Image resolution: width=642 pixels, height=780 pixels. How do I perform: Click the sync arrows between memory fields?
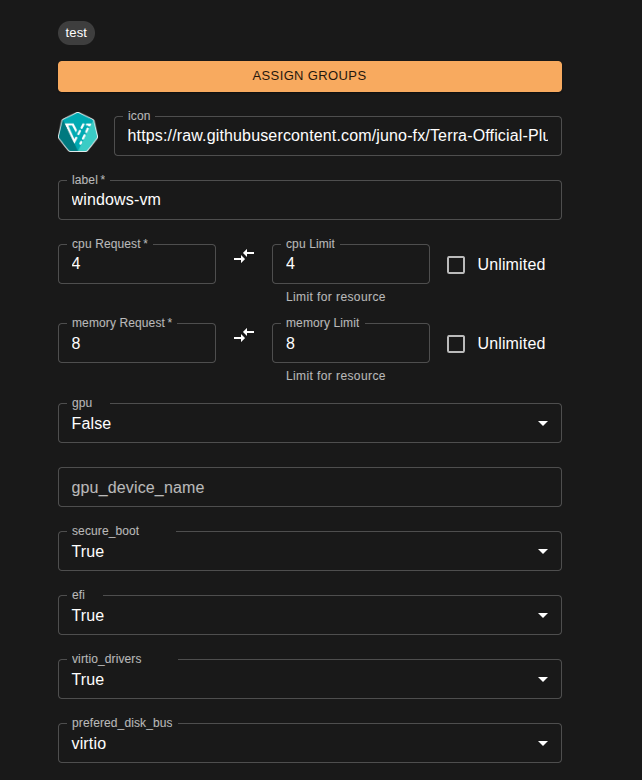pyautogui.click(x=244, y=337)
